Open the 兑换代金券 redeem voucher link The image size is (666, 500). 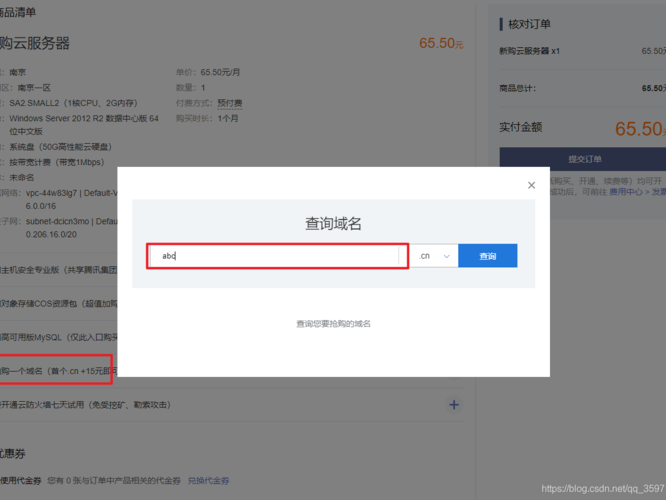click(208, 480)
